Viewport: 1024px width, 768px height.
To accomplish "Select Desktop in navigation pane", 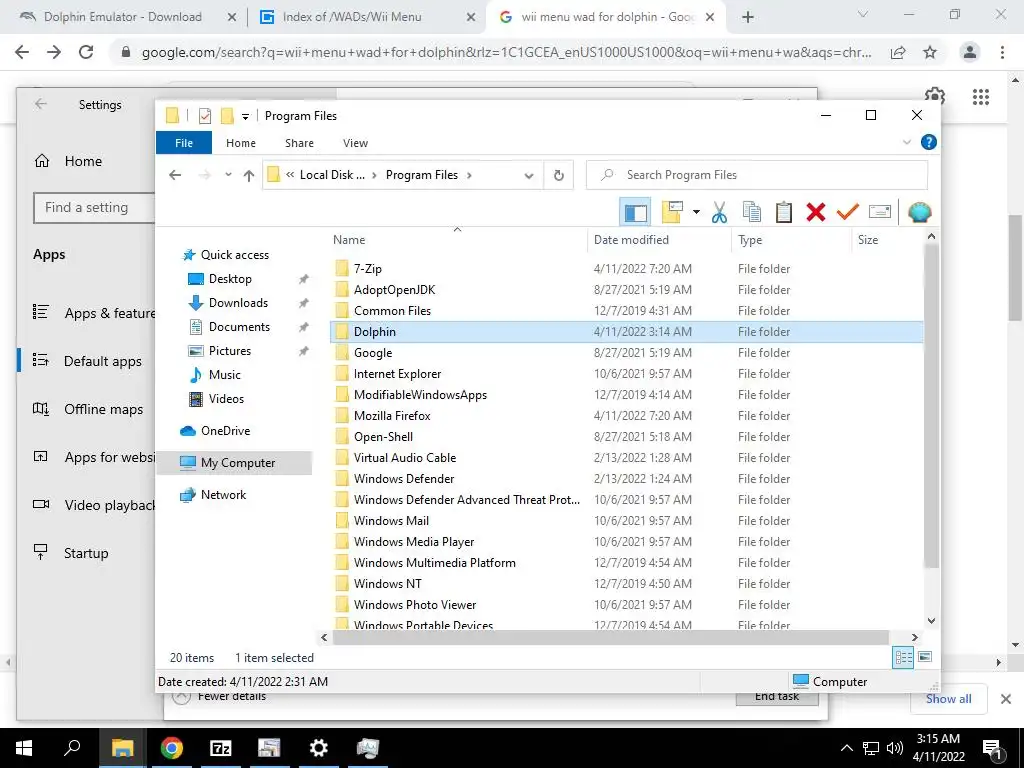I will click(230, 279).
